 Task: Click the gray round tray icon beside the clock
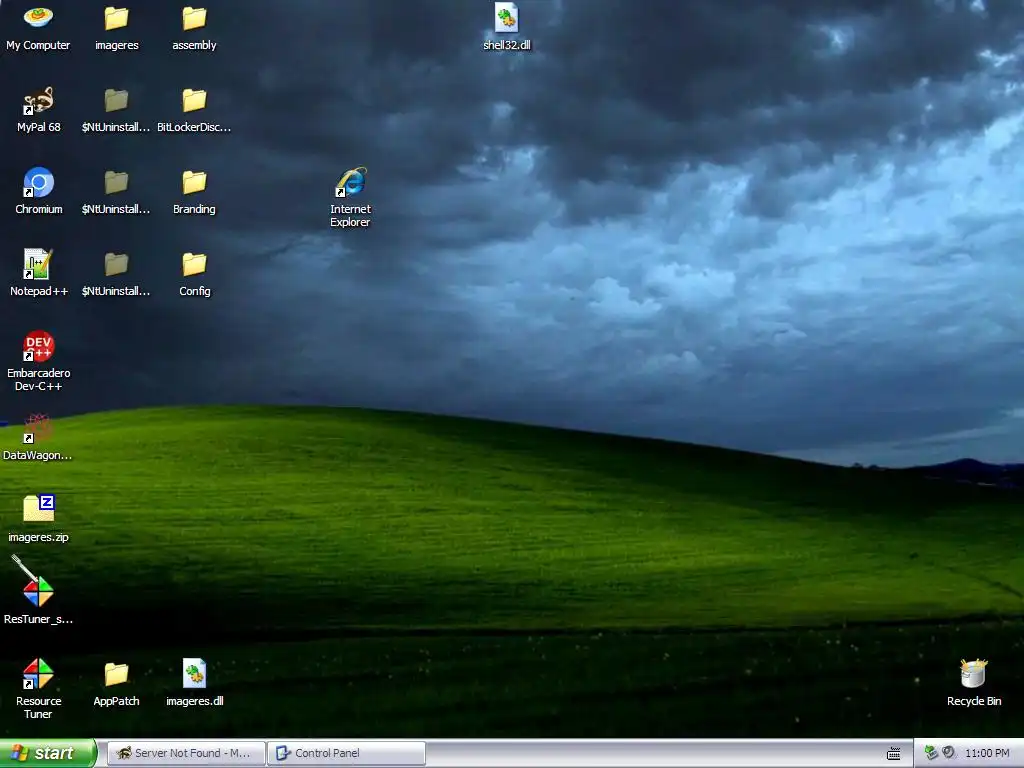948,753
